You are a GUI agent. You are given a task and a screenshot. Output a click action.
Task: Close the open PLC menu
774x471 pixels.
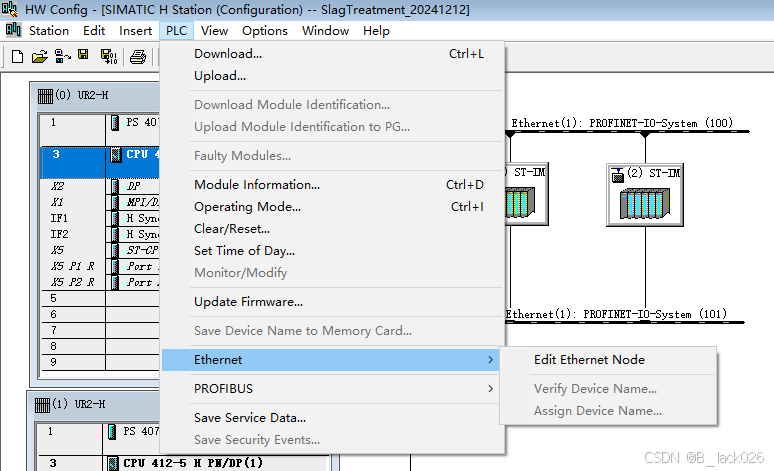tap(176, 31)
